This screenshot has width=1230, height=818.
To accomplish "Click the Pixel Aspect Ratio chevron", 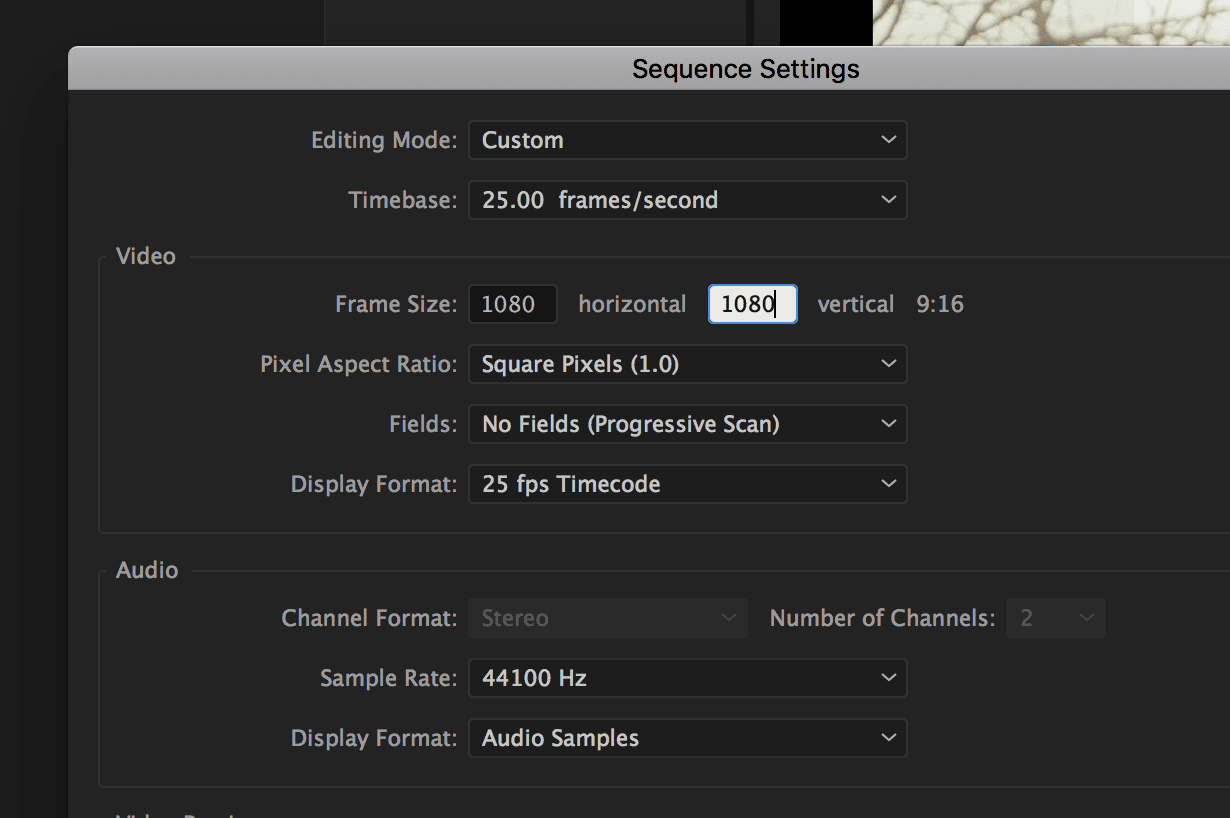I will pos(888,364).
